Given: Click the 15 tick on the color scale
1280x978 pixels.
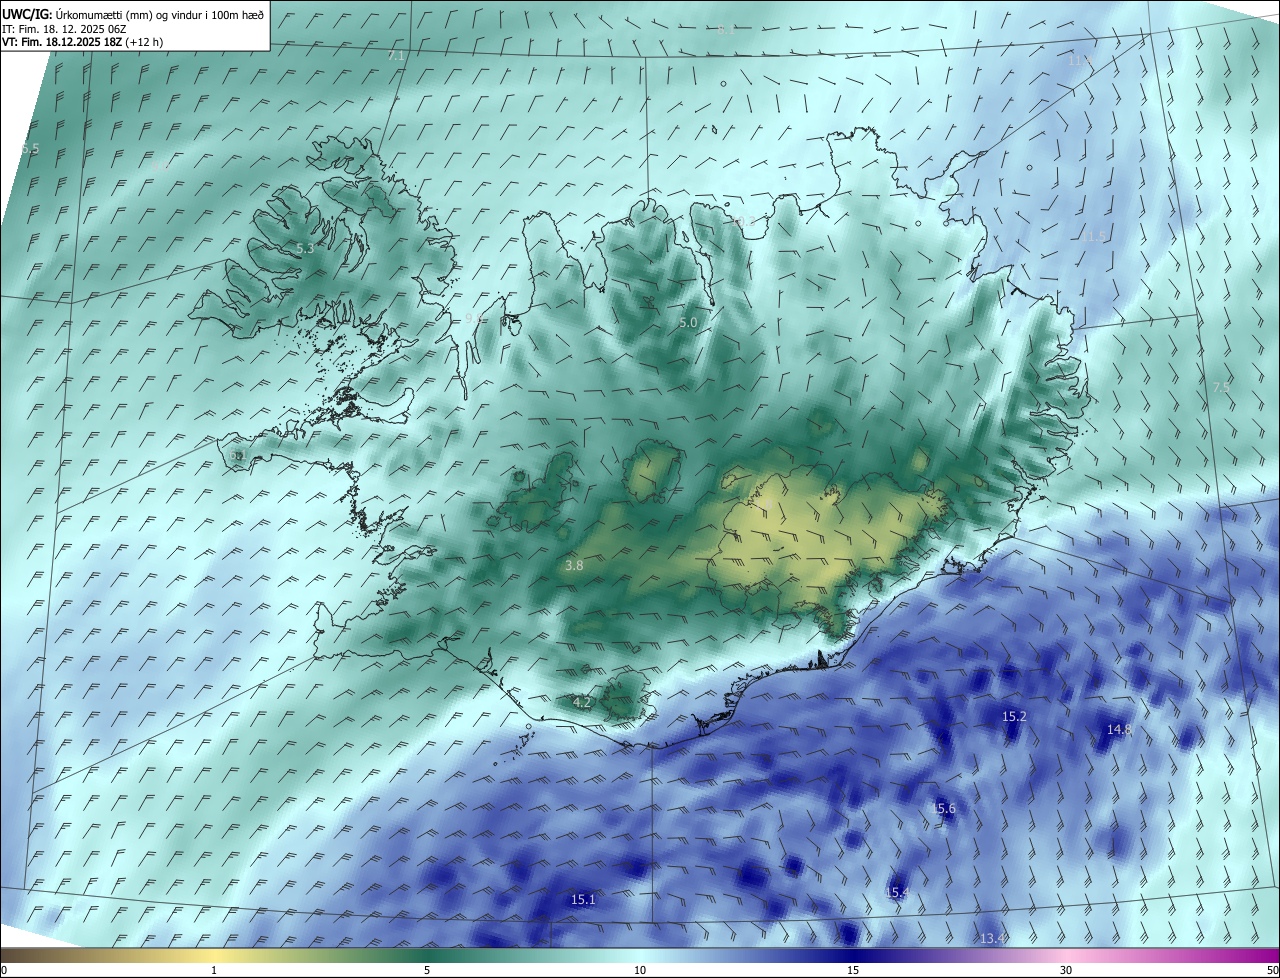Looking at the screenshot, I should (853, 970).
